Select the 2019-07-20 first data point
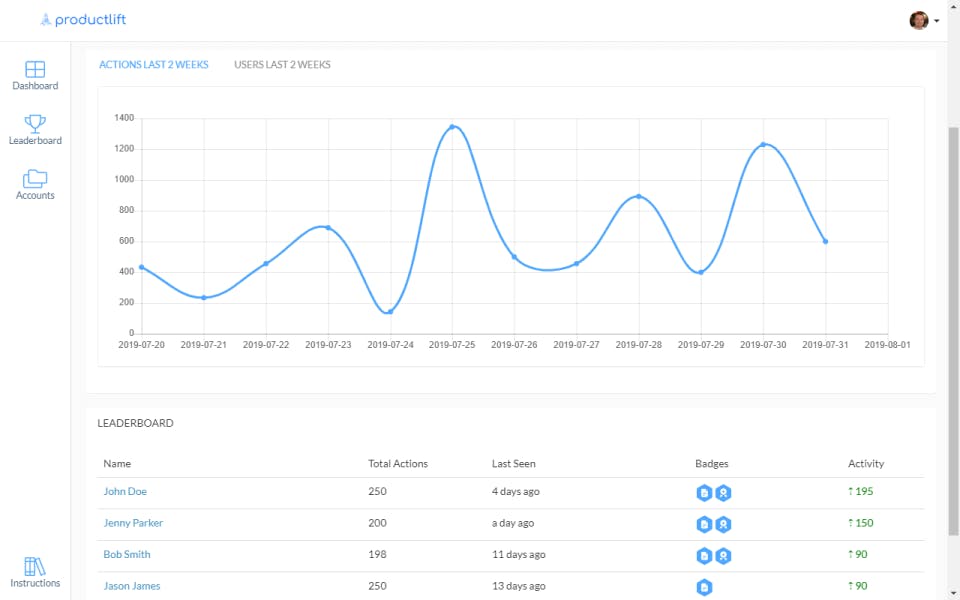This screenshot has height=600, width=960. click(141, 267)
